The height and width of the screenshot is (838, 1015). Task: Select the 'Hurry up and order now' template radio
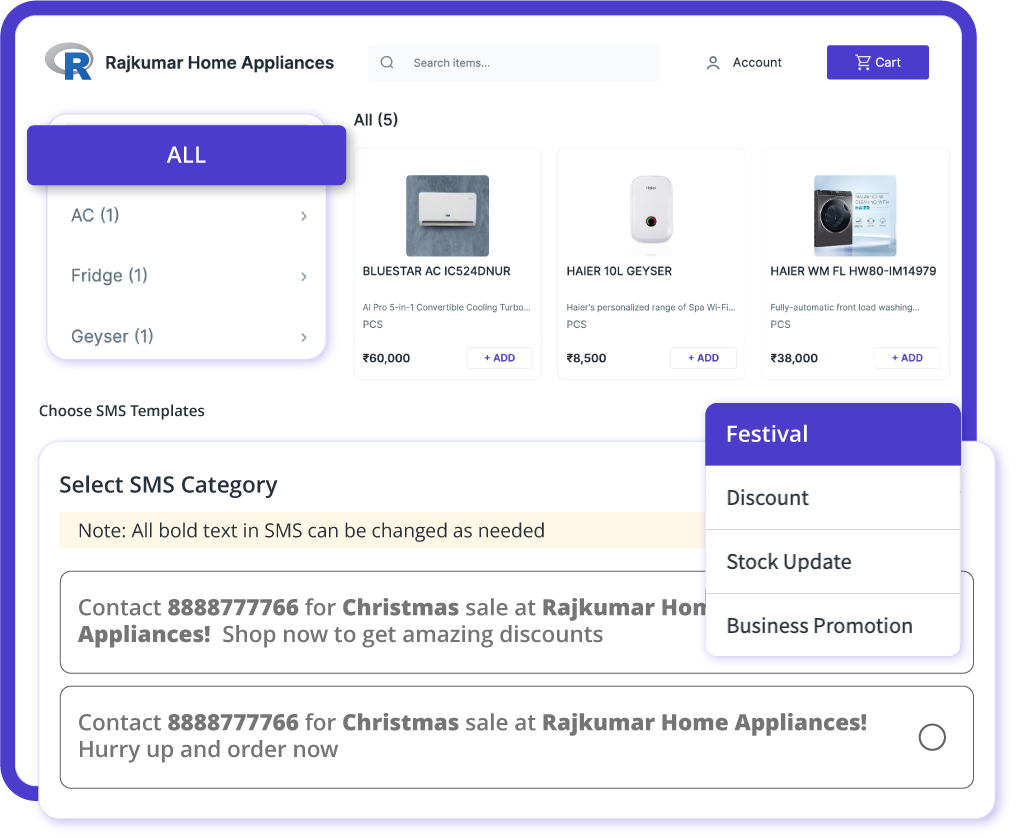pos(932,737)
